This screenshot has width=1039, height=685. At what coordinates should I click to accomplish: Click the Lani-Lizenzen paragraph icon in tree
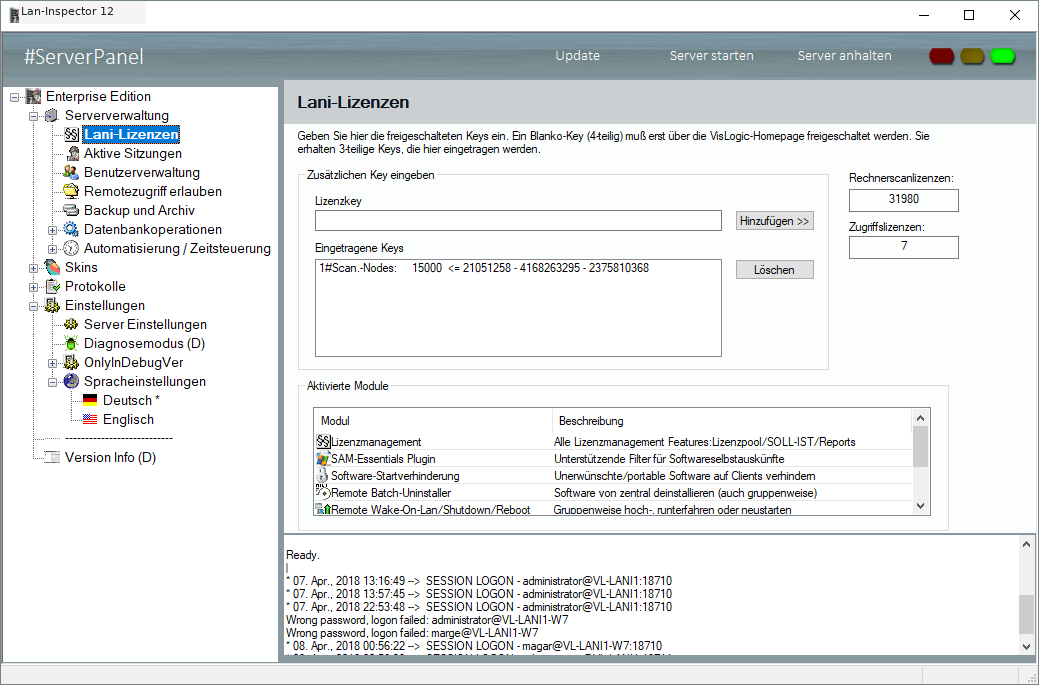[72, 134]
